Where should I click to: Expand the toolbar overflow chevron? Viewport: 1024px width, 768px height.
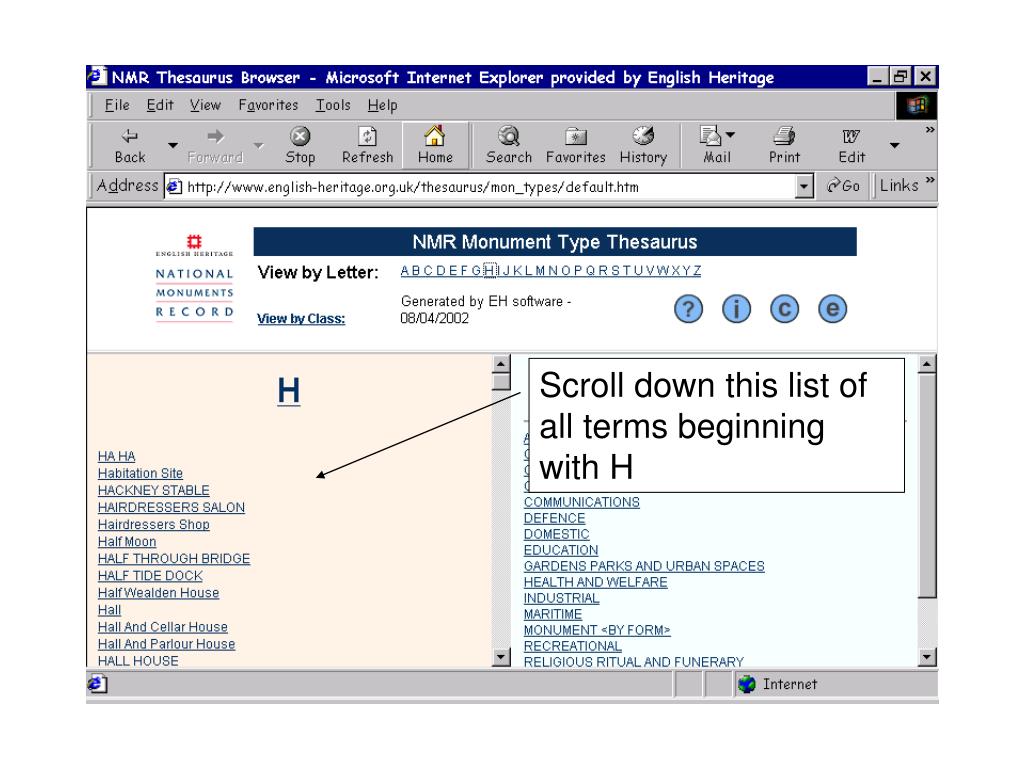pyautogui.click(x=929, y=130)
